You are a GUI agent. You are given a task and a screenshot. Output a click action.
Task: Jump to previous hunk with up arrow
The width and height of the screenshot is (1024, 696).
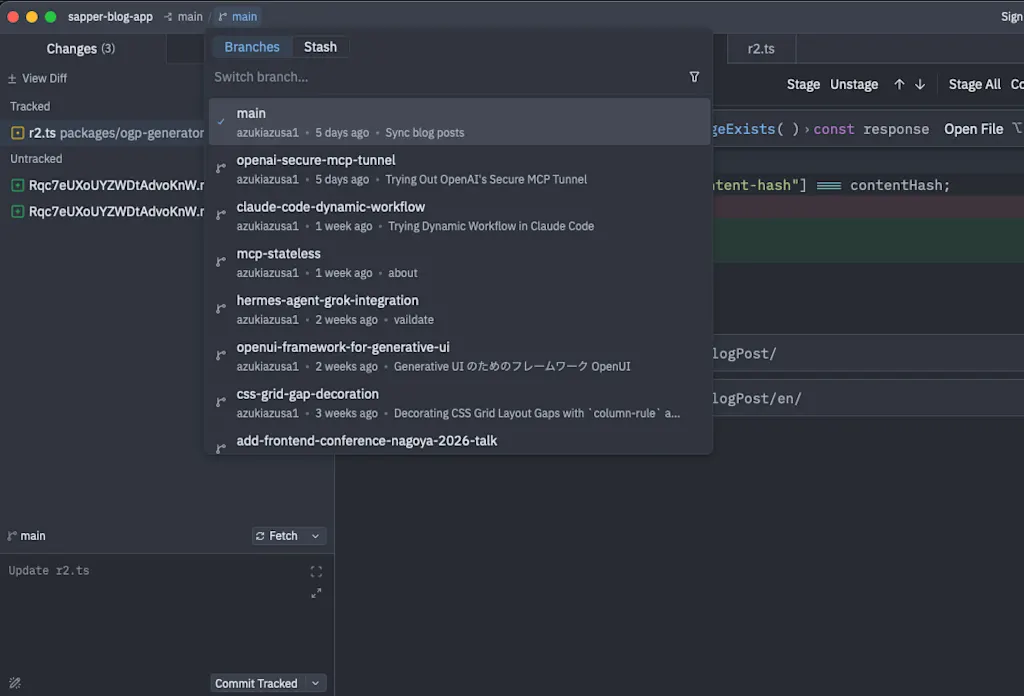point(899,84)
